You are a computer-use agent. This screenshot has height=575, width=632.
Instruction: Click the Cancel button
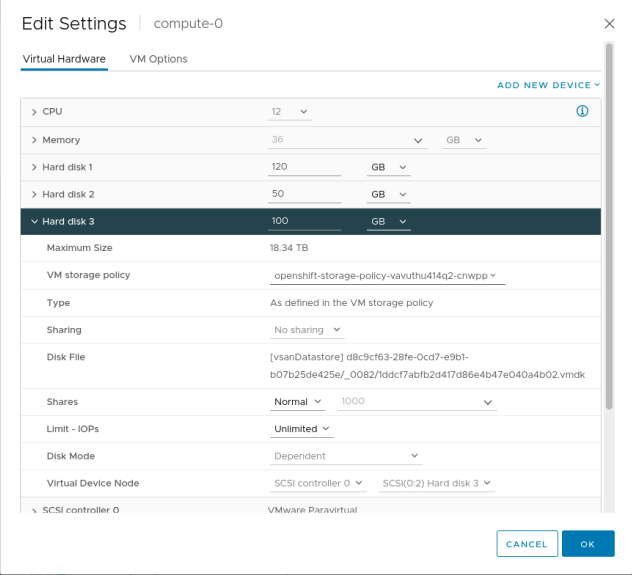coord(527,544)
